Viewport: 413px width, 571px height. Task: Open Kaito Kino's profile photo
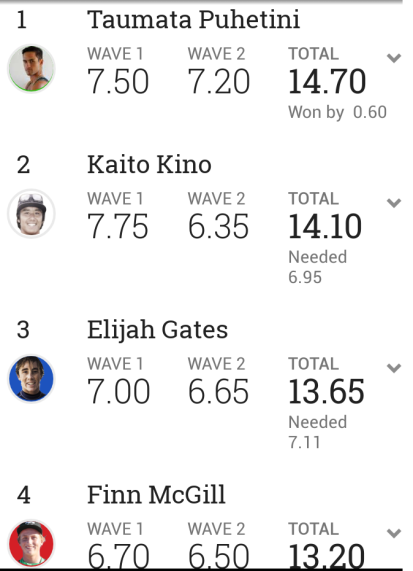click(31, 213)
